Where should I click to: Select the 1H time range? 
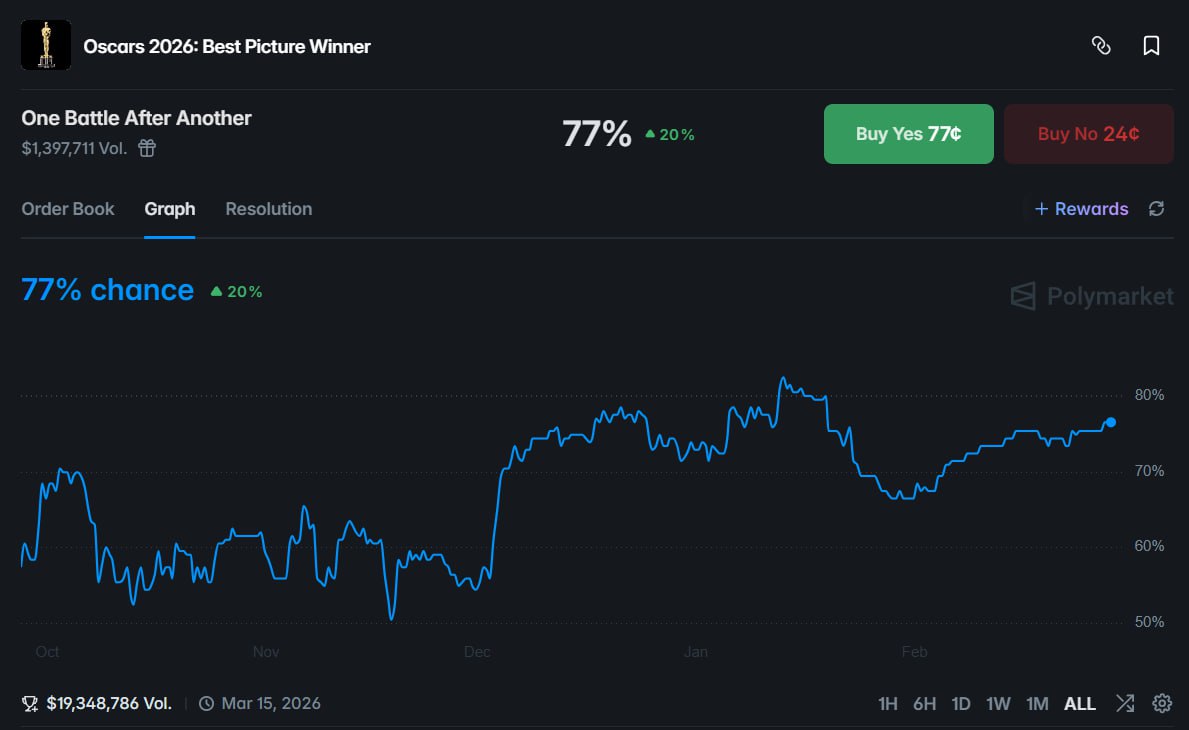click(887, 704)
